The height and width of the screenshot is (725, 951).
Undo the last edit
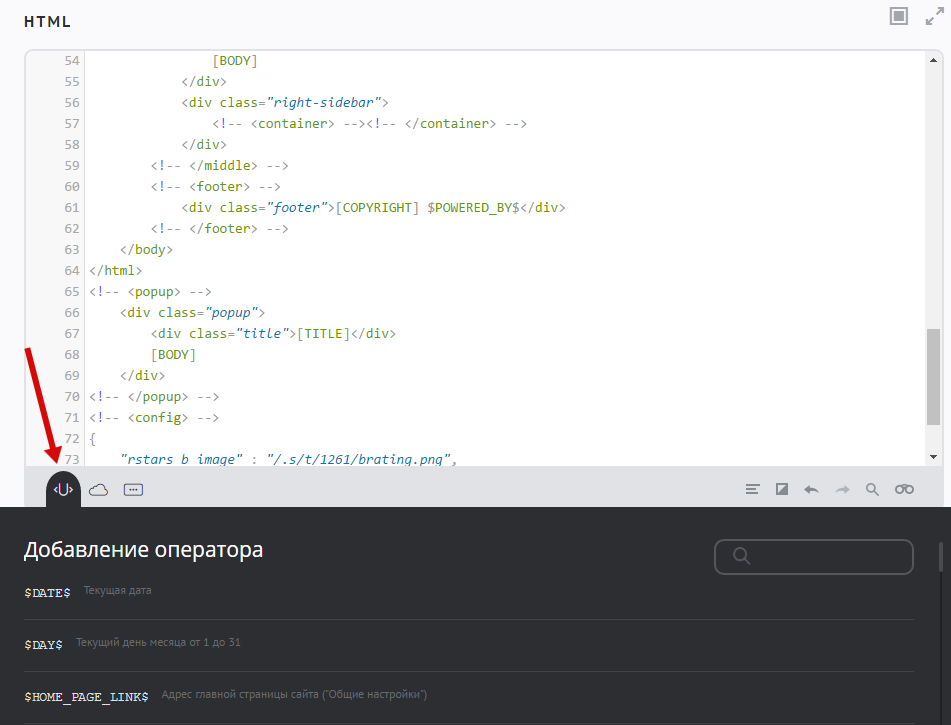811,489
